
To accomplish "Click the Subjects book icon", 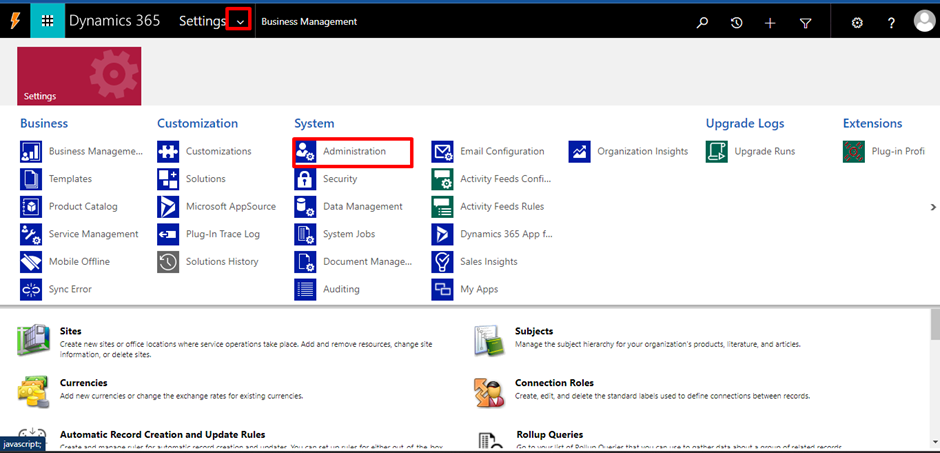I will click(488, 341).
